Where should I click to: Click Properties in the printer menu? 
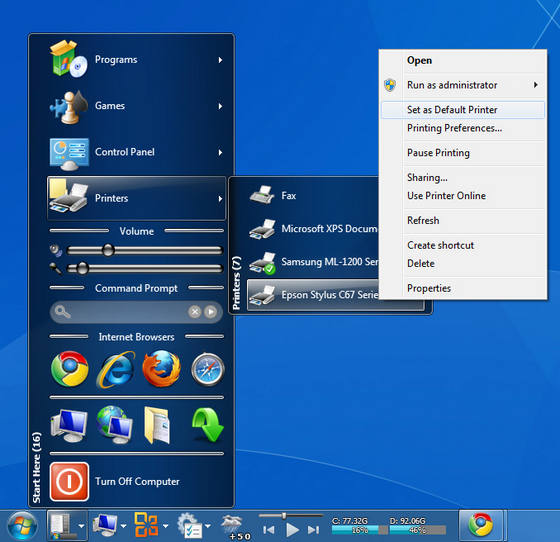click(x=429, y=288)
